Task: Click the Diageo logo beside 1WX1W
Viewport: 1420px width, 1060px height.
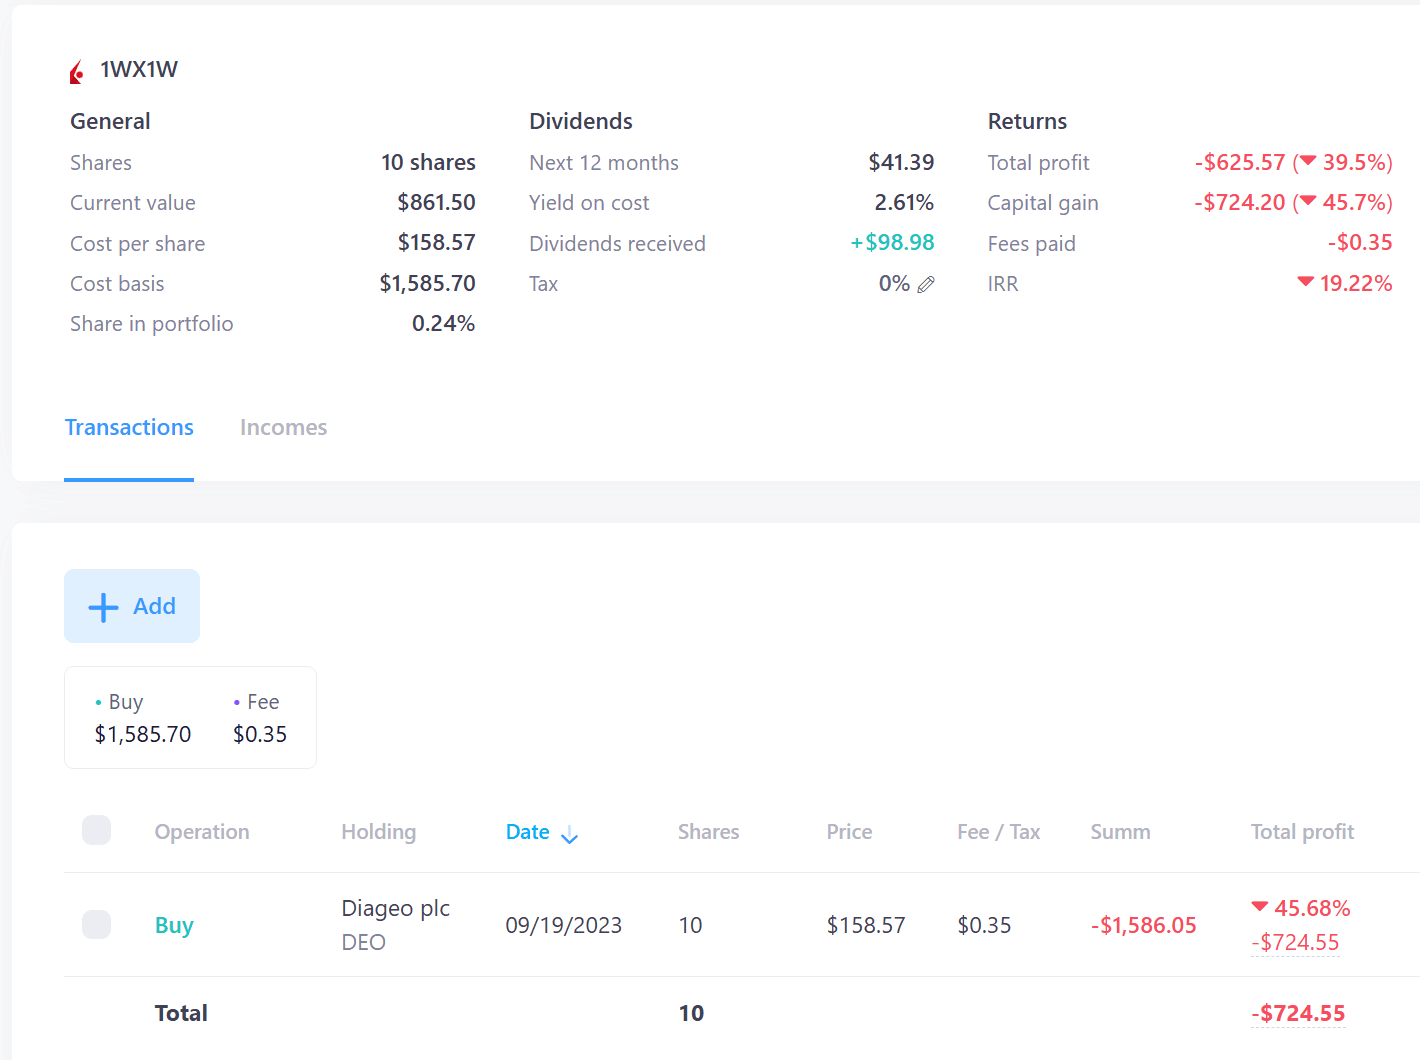Action: point(77,71)
